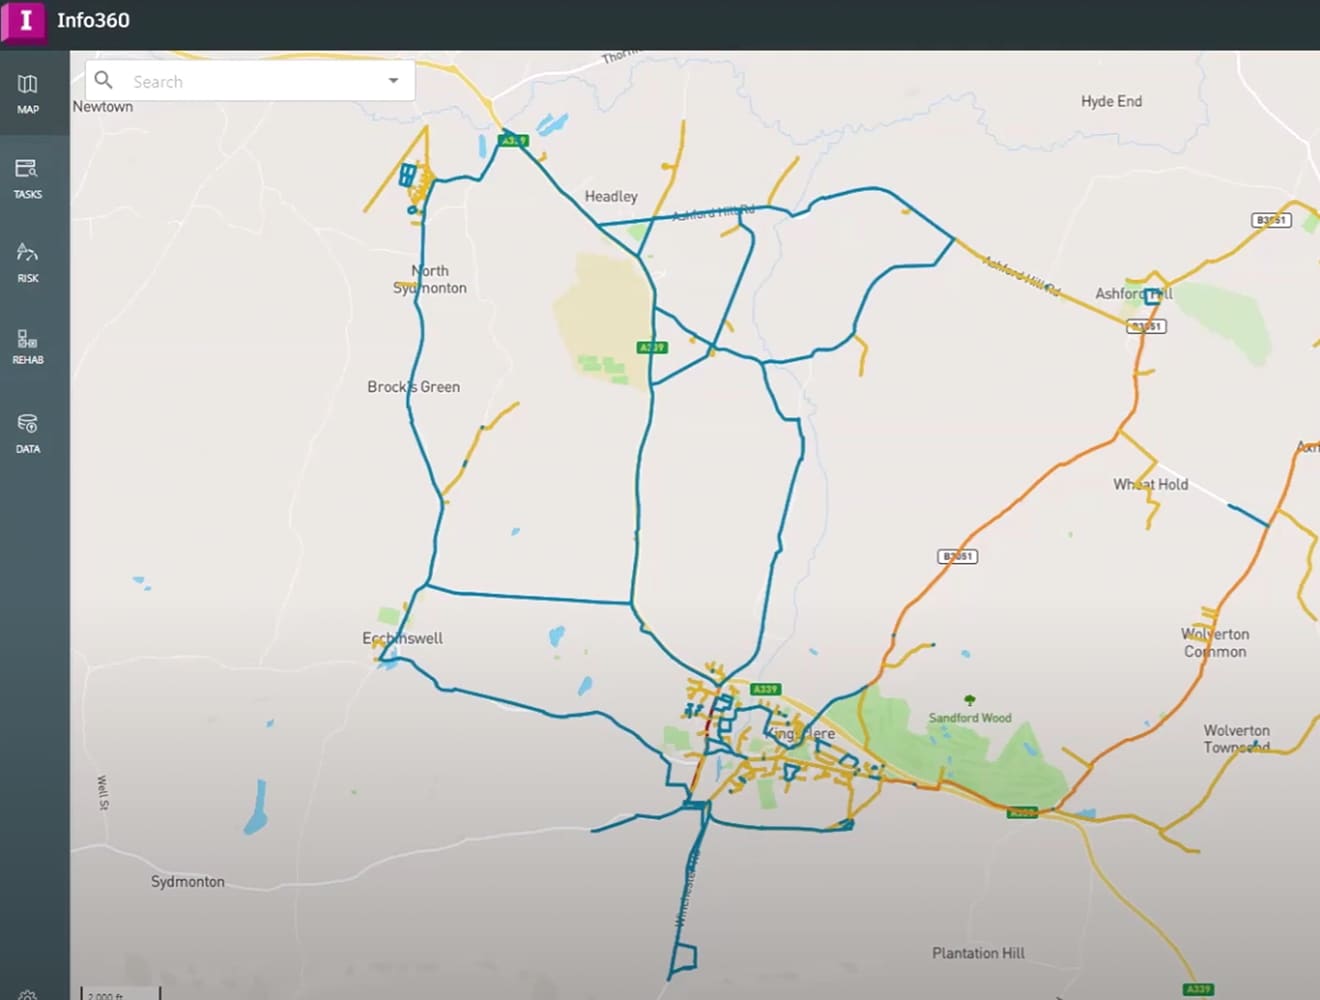This screenshot has height=1000, width=1320.
Task: Open the Map panel in the sidebar
Action: 26,93
